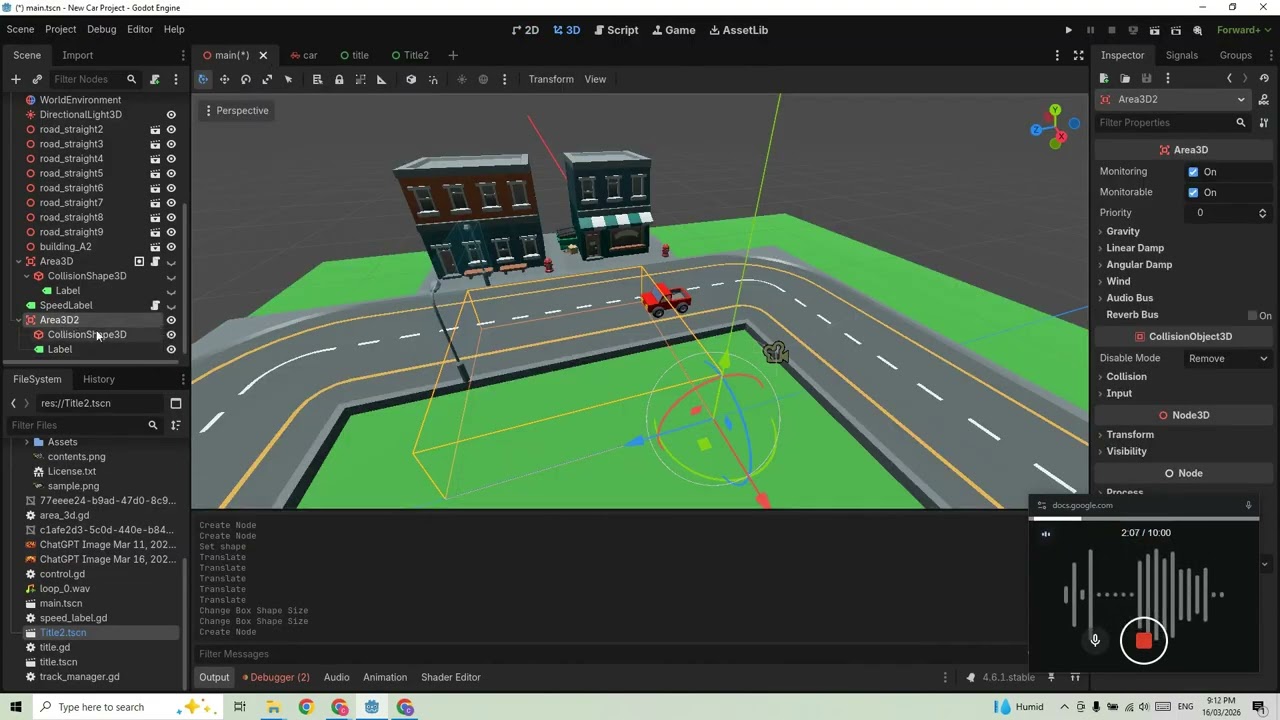The image size is (1280, 720).
Task: Activate the Move Mode tool
Action: tap(224, 79)
